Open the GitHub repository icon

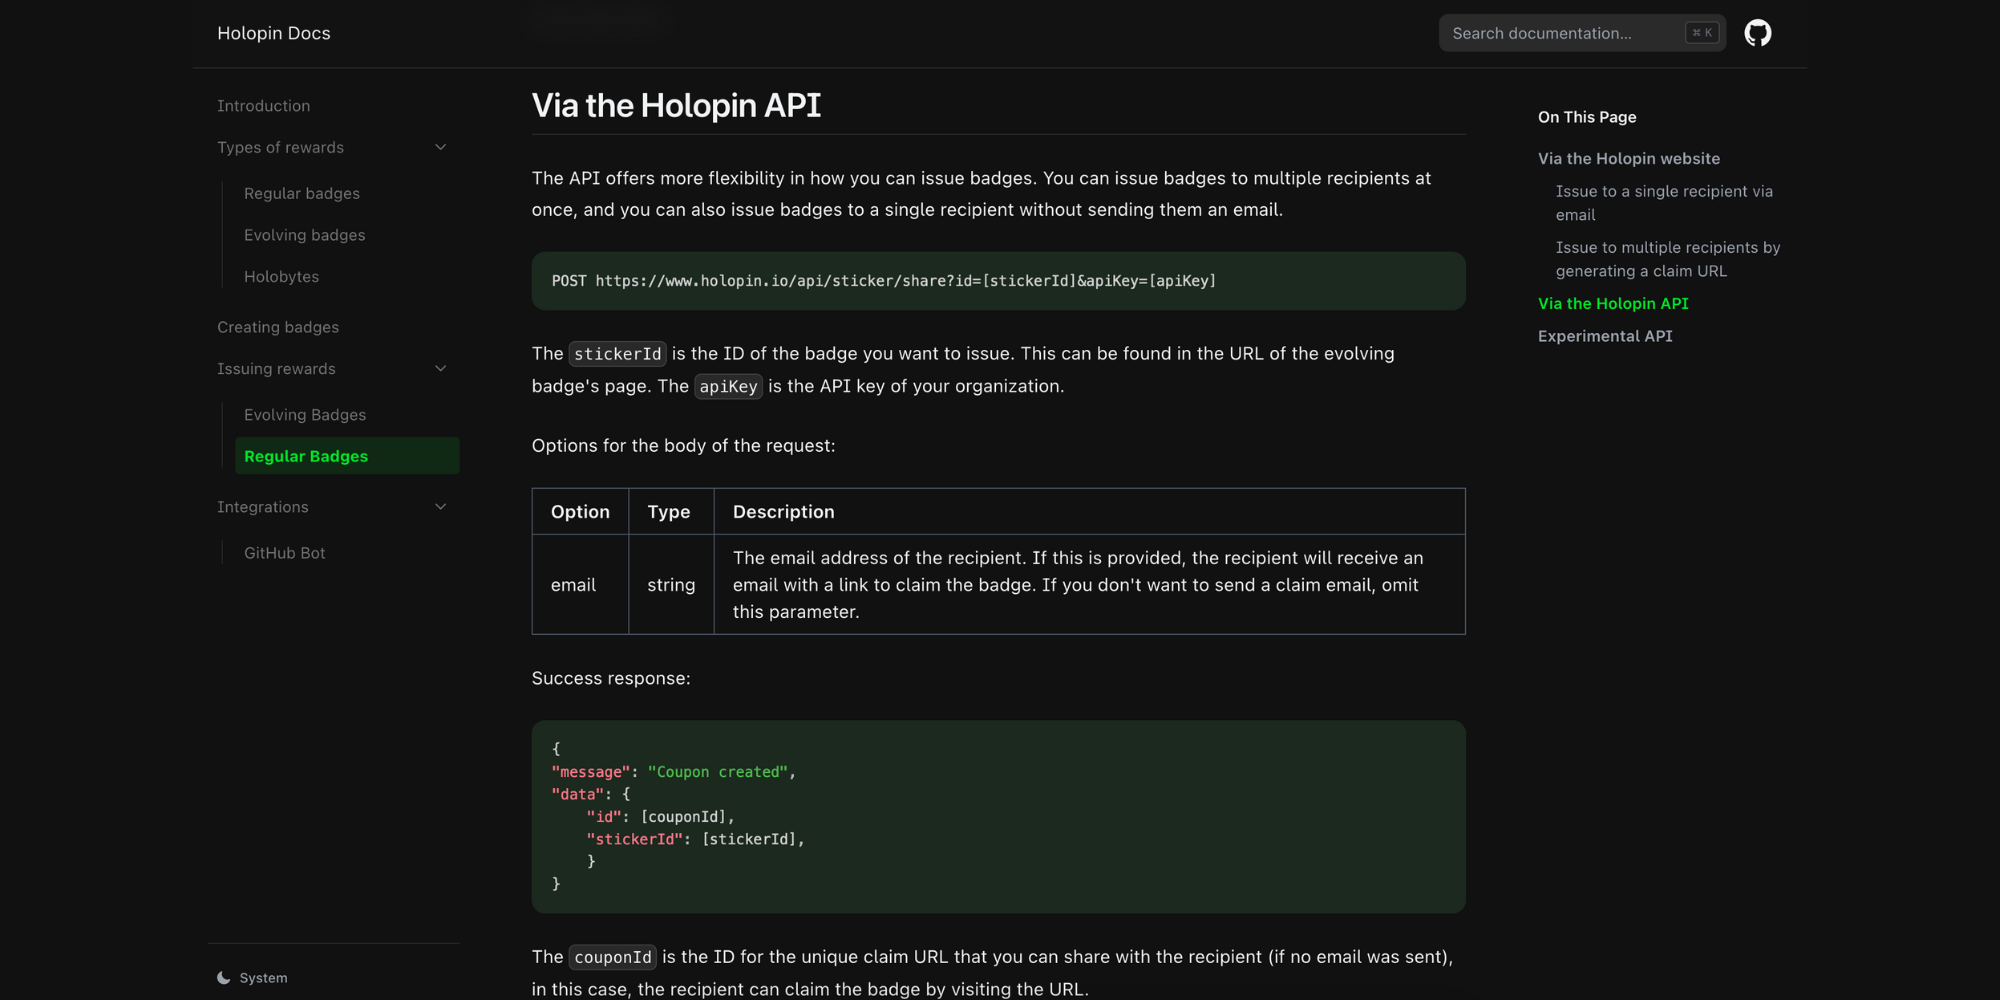pos(1757,33)
